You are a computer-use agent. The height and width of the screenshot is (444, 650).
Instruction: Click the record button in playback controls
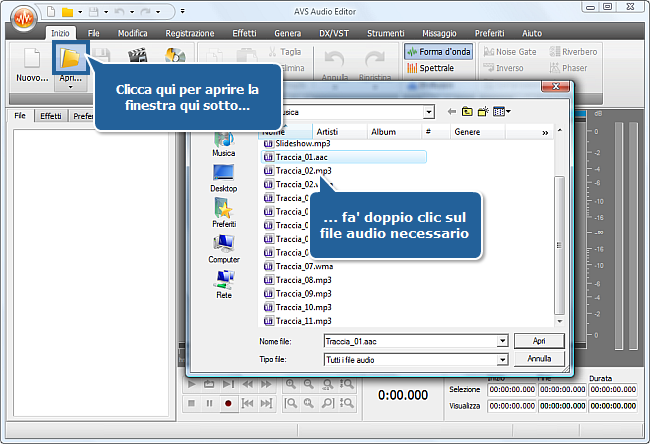coord(229,403)
